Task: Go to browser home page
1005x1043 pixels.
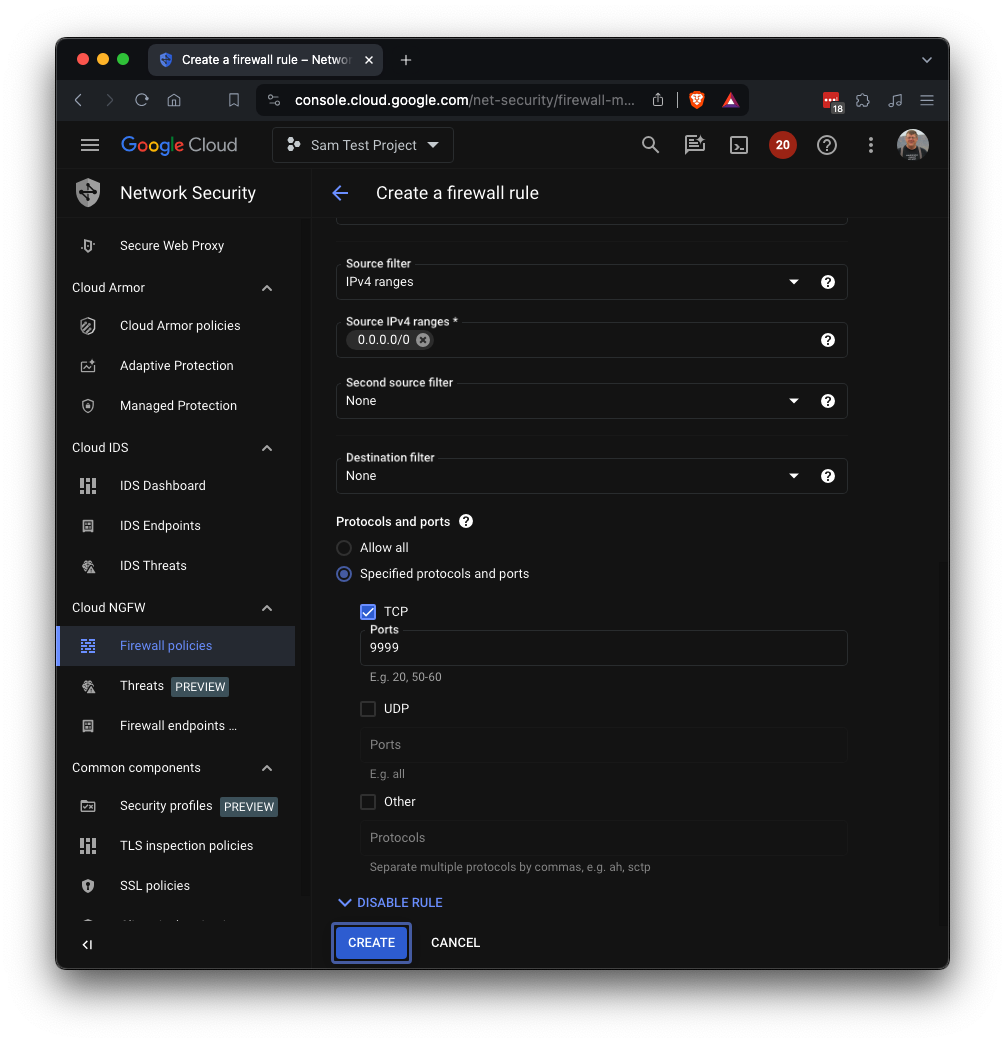Action: point(174,100)
